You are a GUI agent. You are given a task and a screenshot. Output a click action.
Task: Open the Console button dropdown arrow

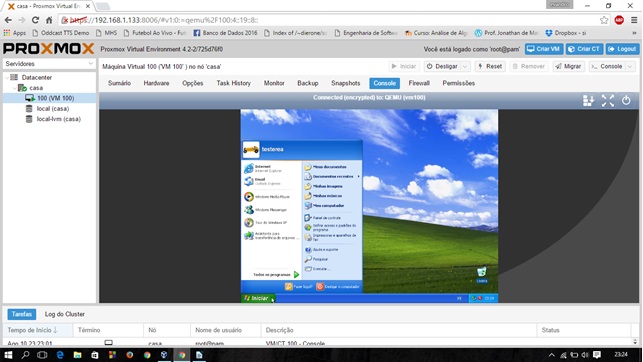click(x=630, y=66)
